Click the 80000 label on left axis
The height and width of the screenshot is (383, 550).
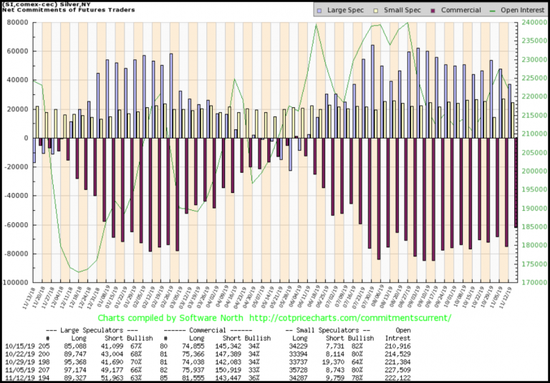[17, 22]
